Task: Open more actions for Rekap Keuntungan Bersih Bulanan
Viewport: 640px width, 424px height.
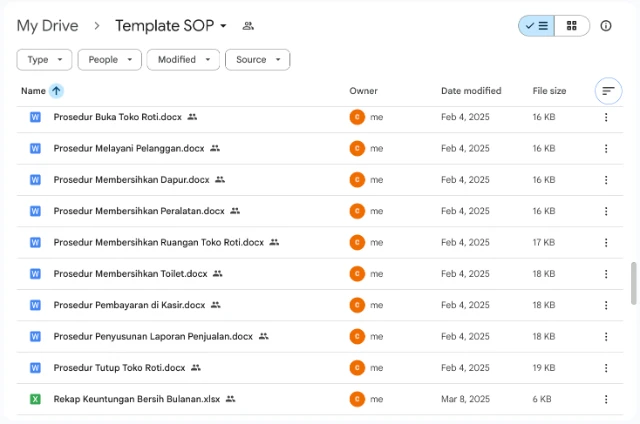Action: coord(606,399)
